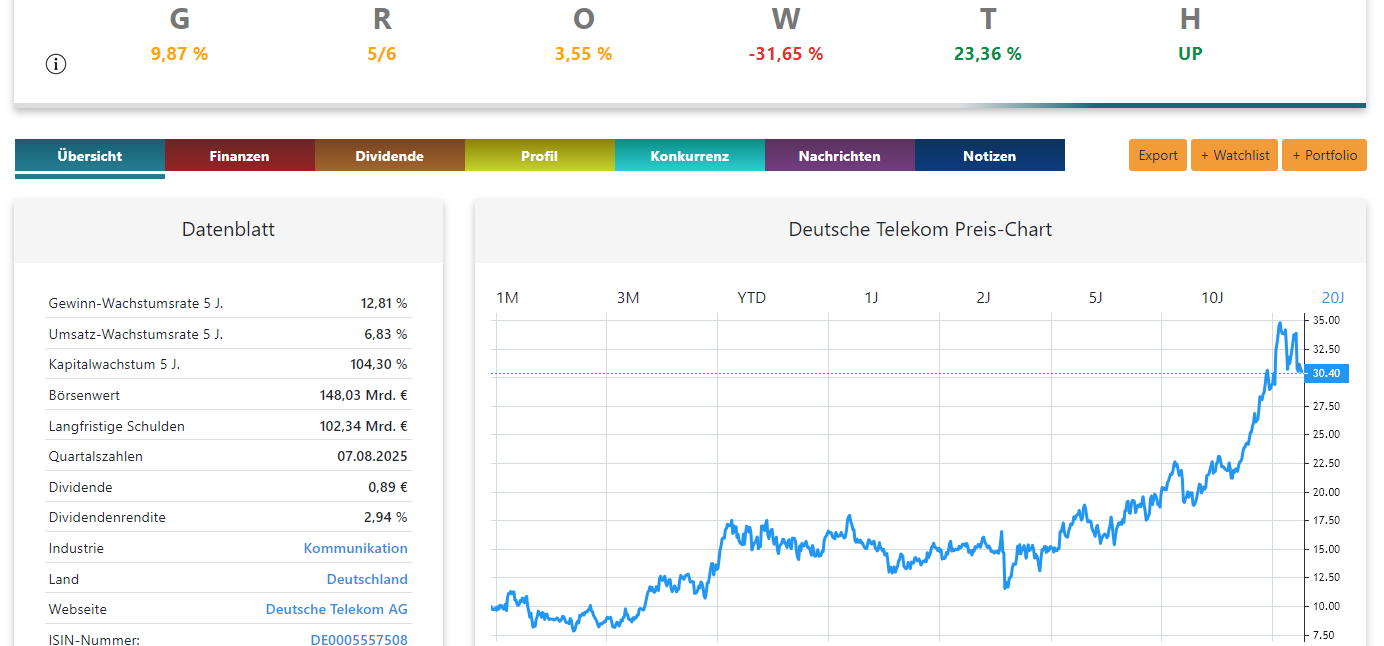Click Kapitalwachstum value 104,30 %
The width and height of the screenshot is (1384, 646).
[x=378, y=364]
